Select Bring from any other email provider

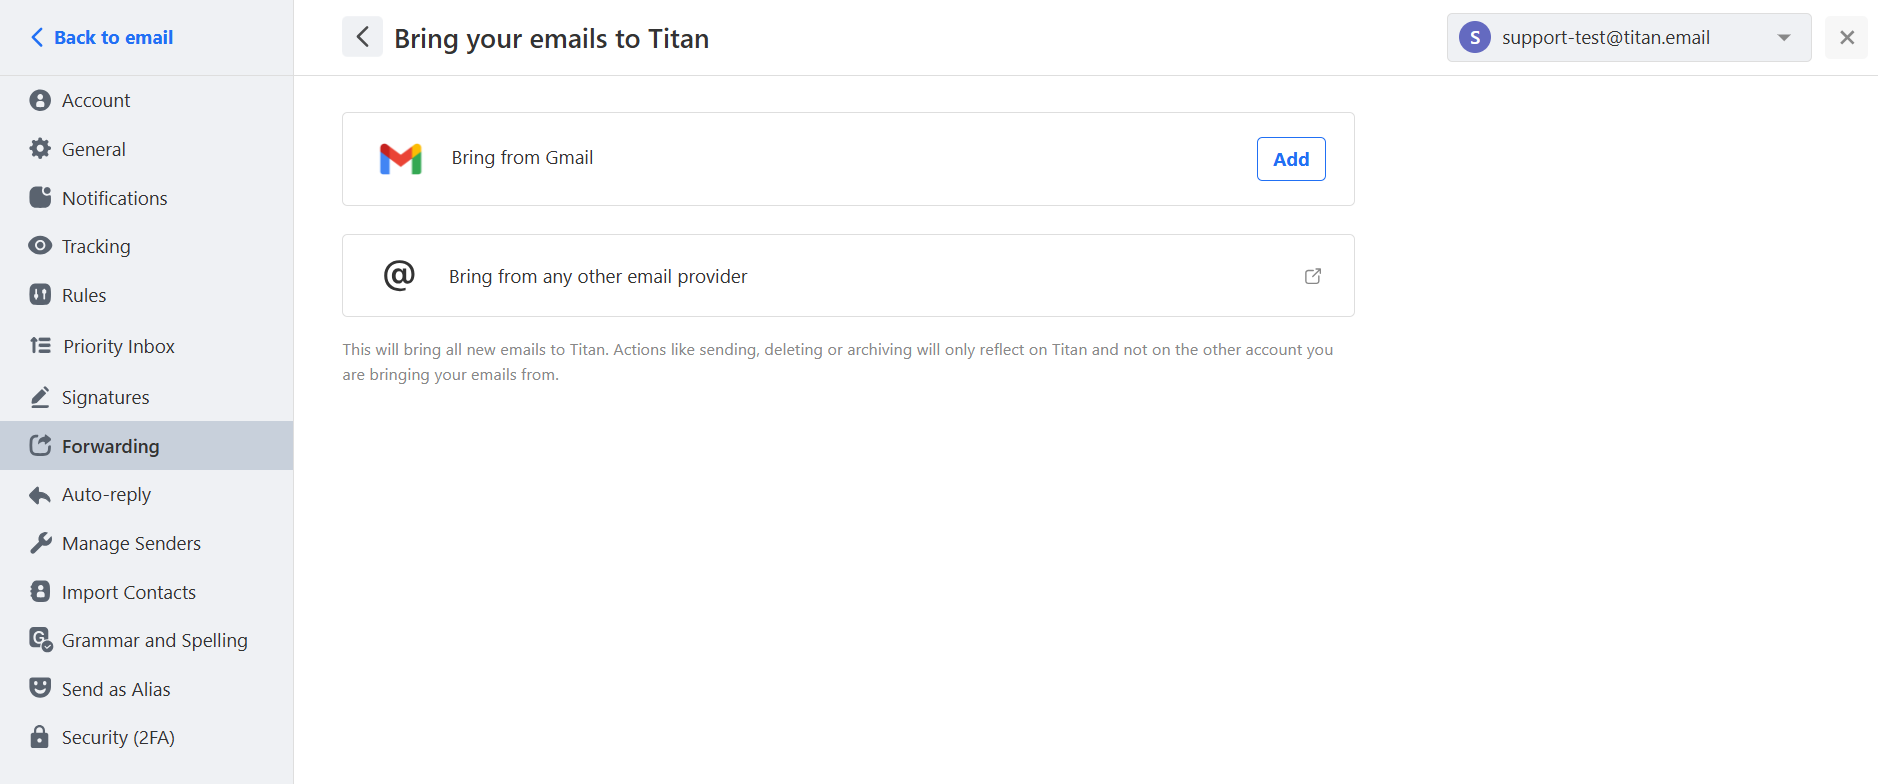(848, 276)
